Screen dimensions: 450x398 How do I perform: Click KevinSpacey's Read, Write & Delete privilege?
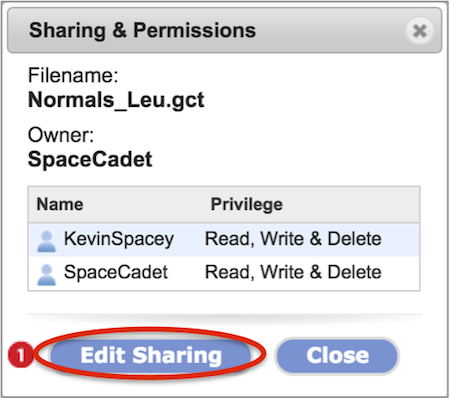(293, 239)
